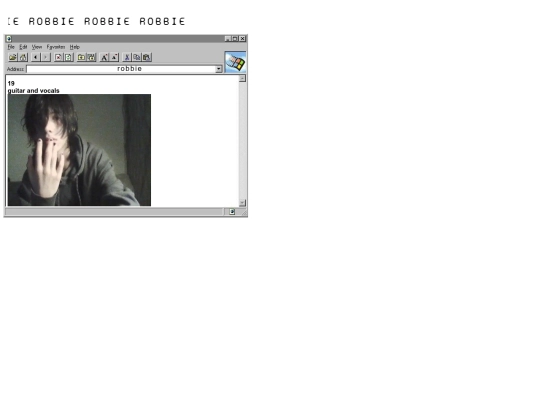Go back with the left arrow button
The image size is (540, 405).
pos(36,57)
